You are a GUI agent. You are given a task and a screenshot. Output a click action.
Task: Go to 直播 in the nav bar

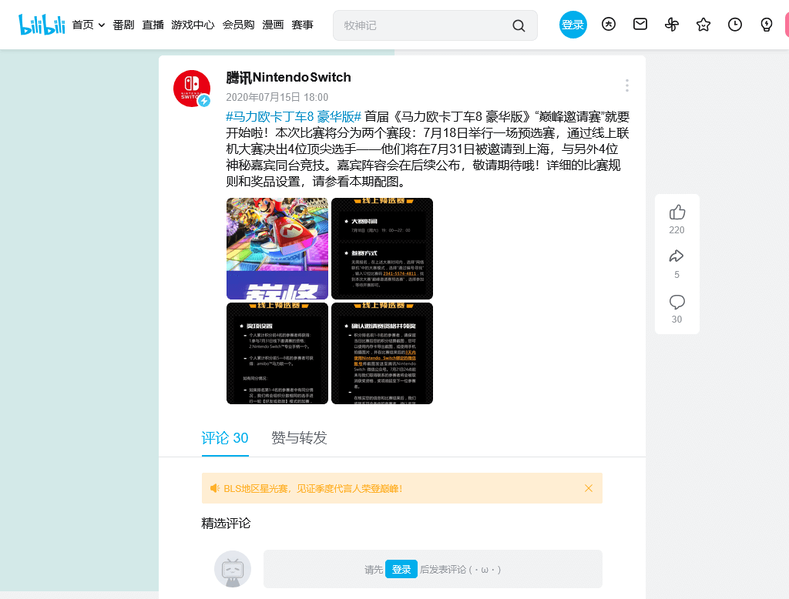(152, 25)
